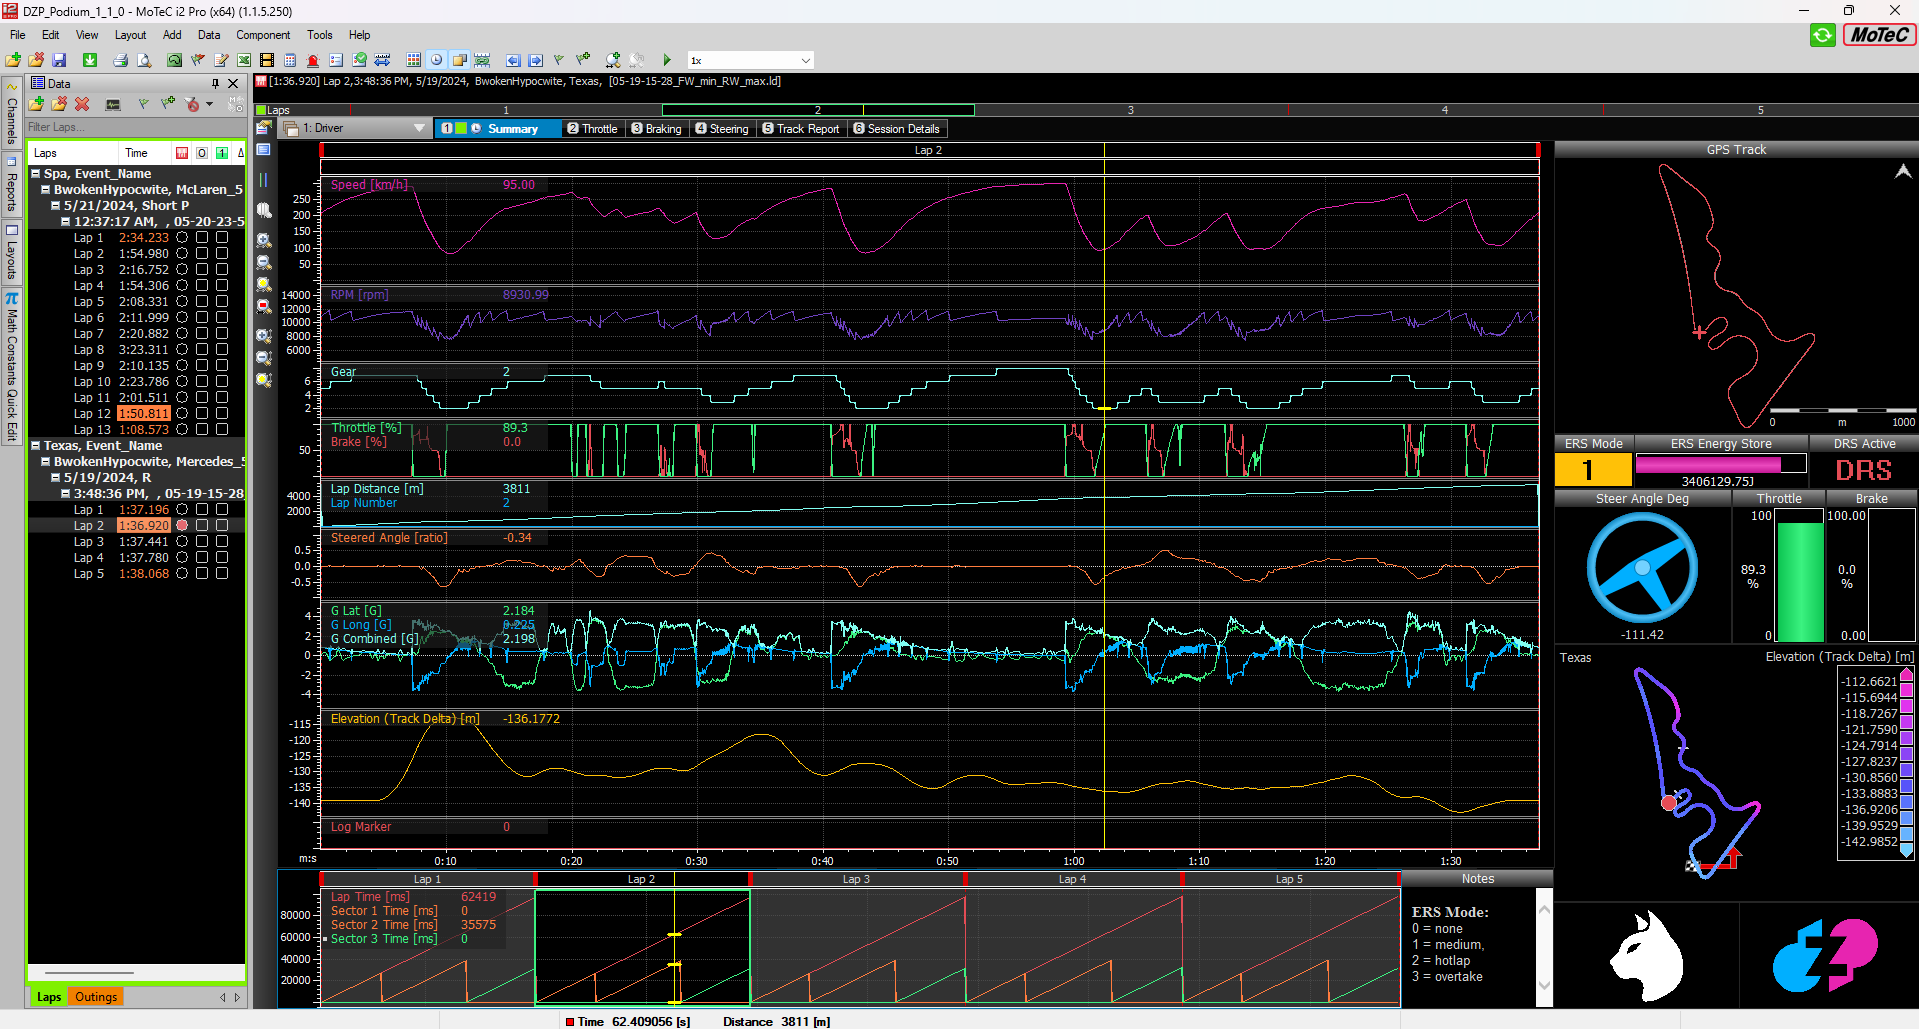Click the green MoTeC online refresh icon
The image size is (1919, 1029).
1823,35
